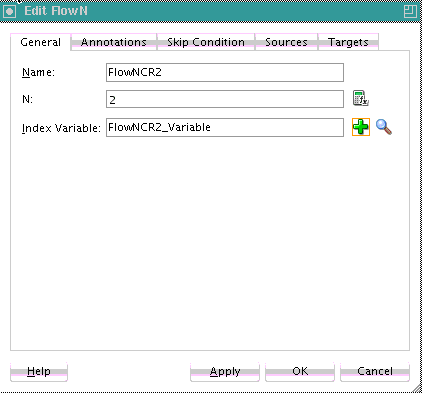Click the Index Variable: label

point(61,128)
